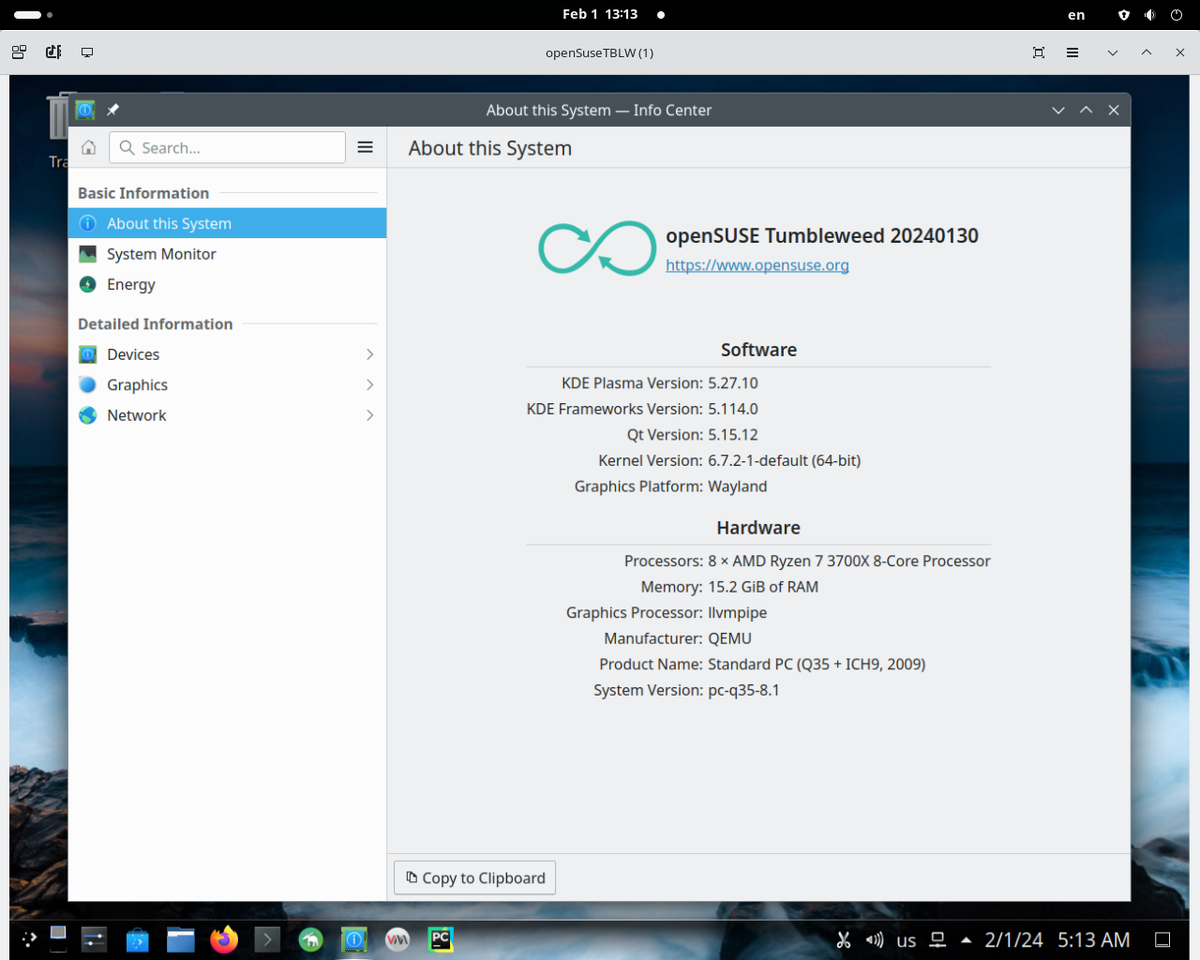The height and width of the screenshot is (960, 1200).
Task: Click the host shield tray icon
Action: (1124, 15)
